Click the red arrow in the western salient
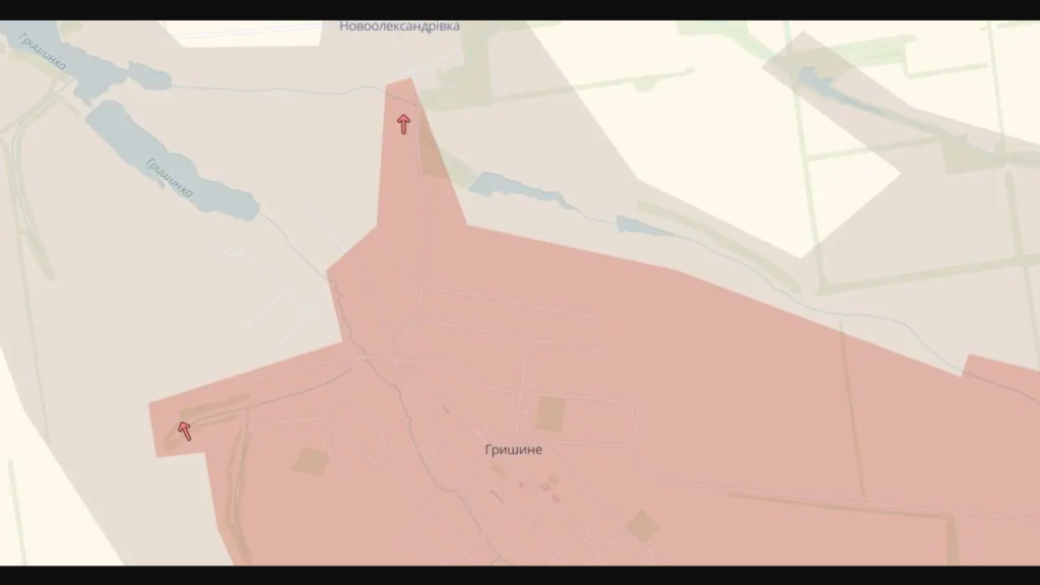 point(184,431)
